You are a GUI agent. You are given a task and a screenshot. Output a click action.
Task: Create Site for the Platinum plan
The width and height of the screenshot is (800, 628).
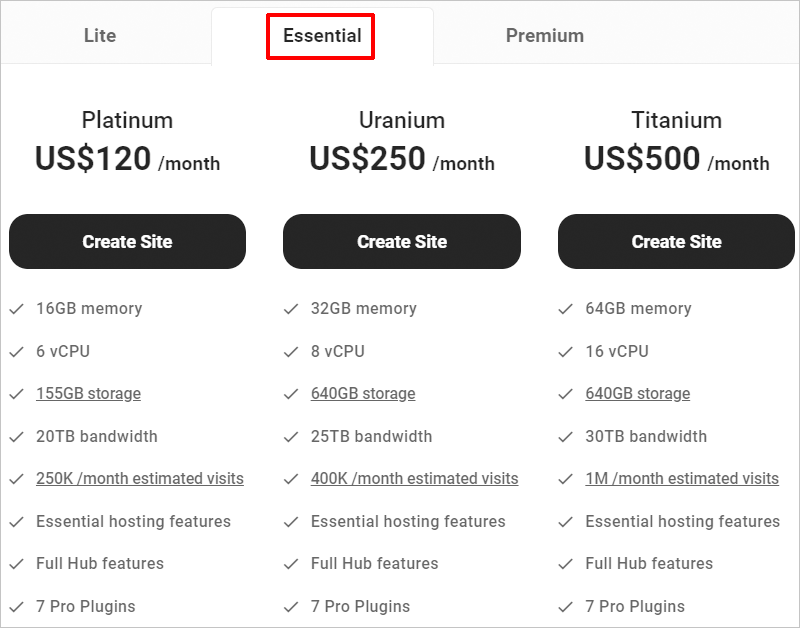(127, 241)
